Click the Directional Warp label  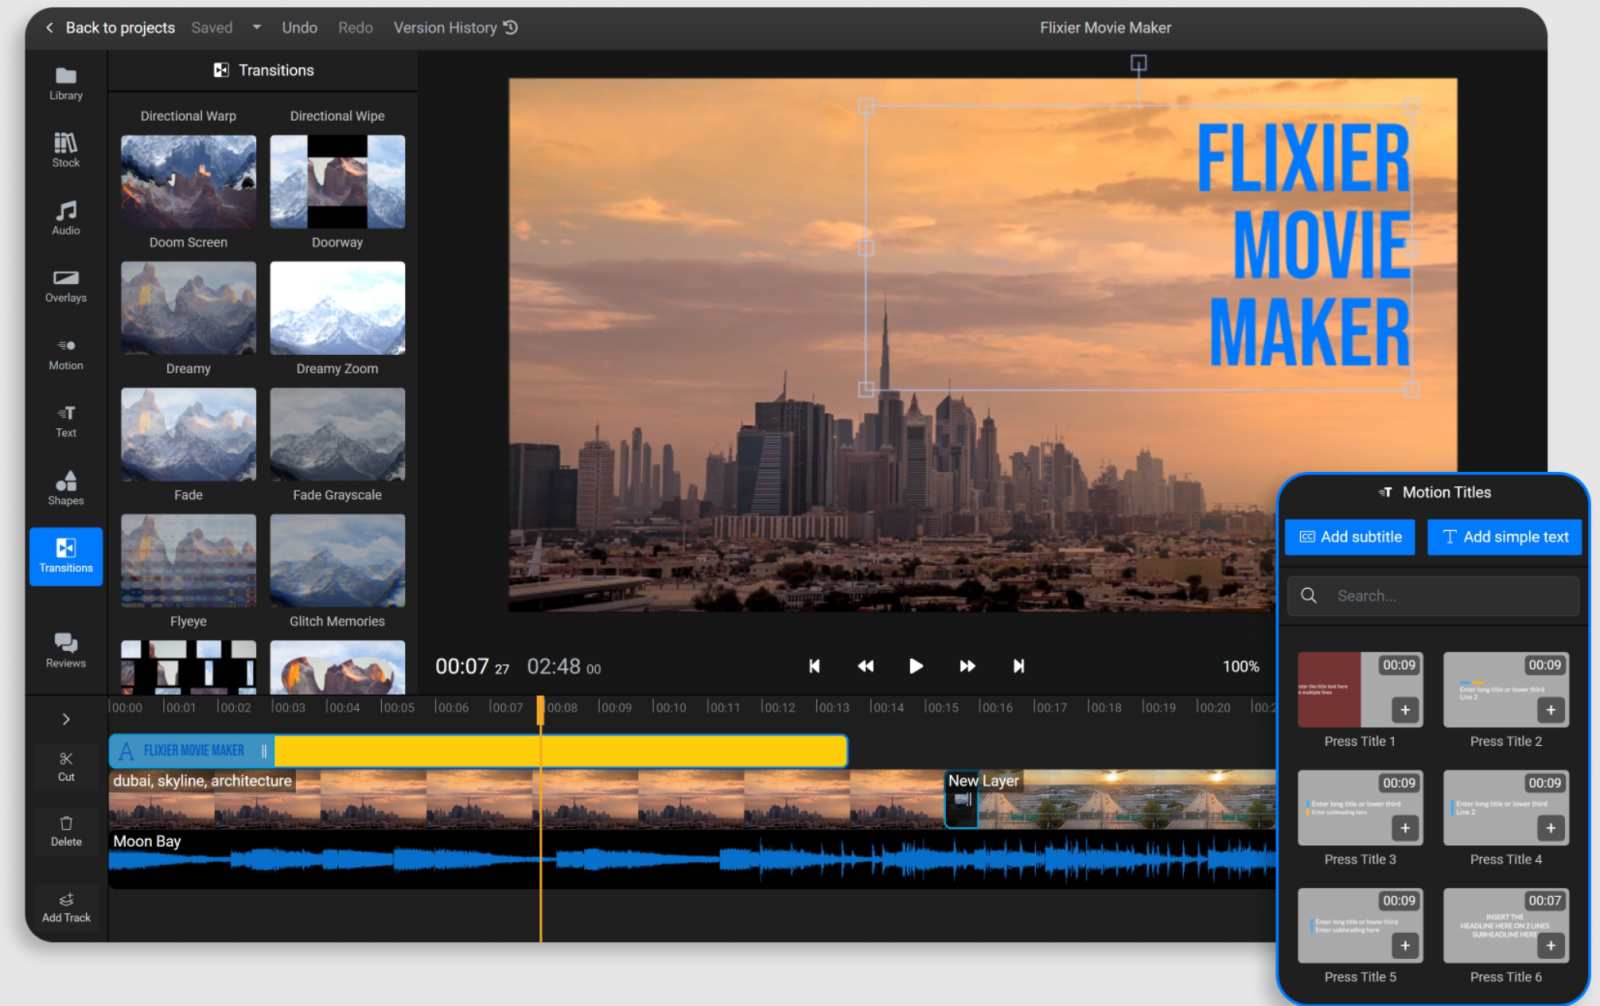click(188, 116)
